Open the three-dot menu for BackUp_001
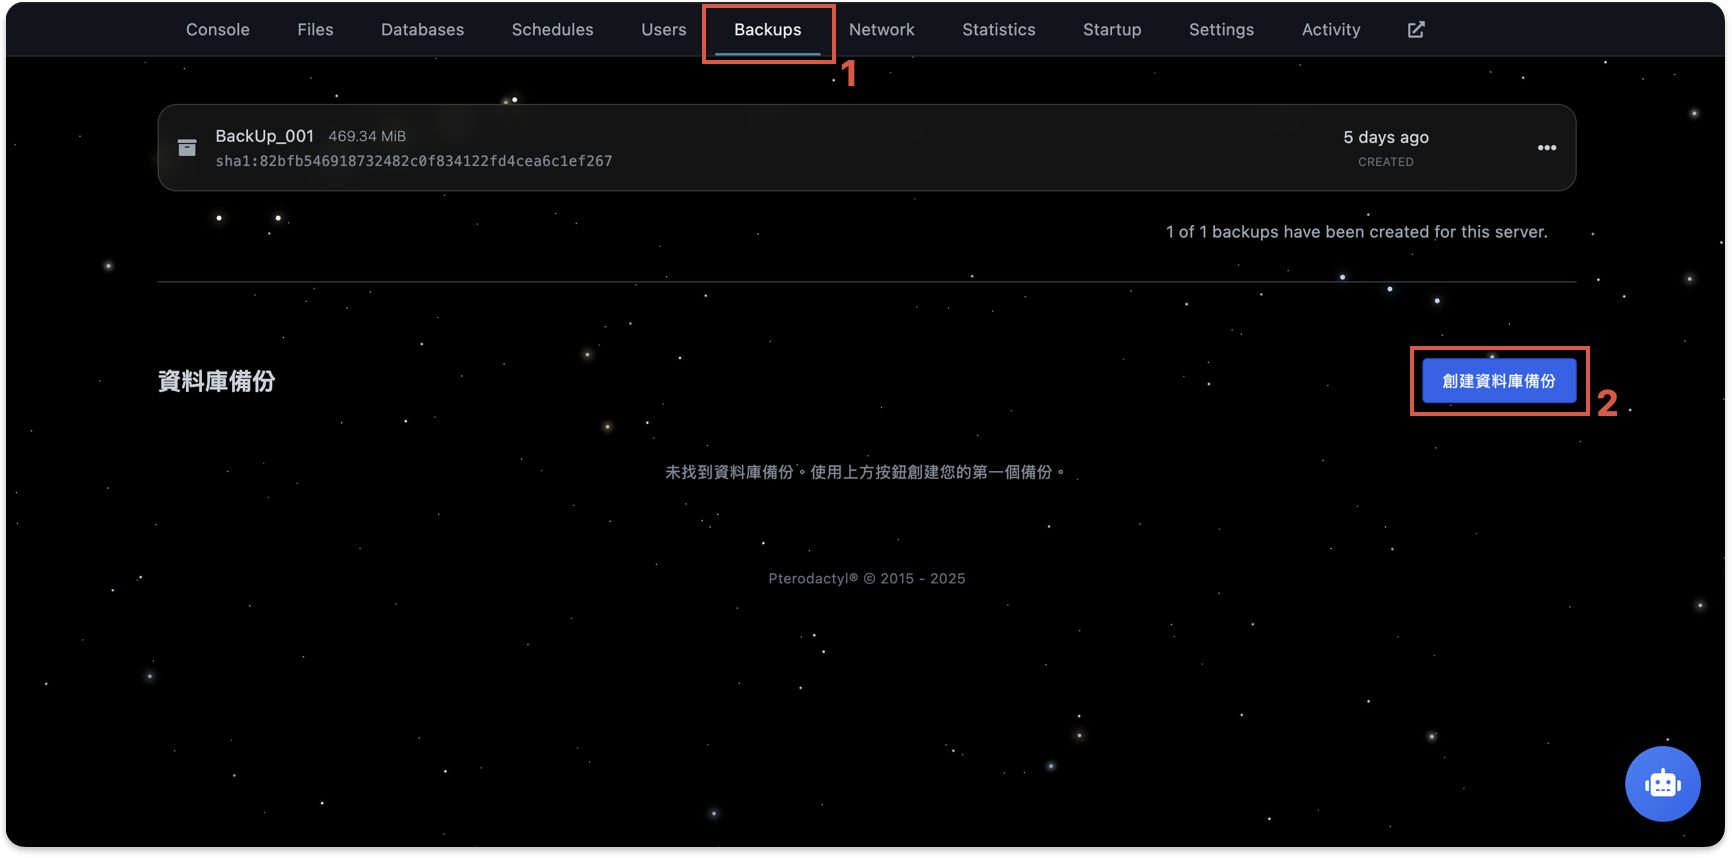Image resolution: width=1732 pixels, height=858 pixels. pyautogui.click(x=1546, y=148)
